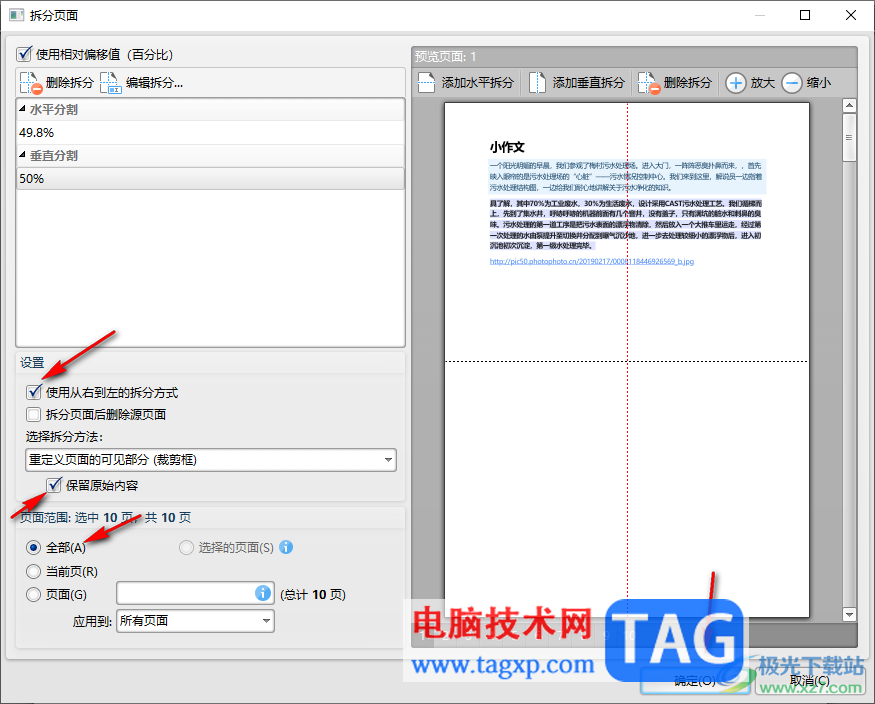Image resolution: width=875 pixels, height=704 pixels.
Task: Select the 页面(G) radio button
Action: click(33, 595)
